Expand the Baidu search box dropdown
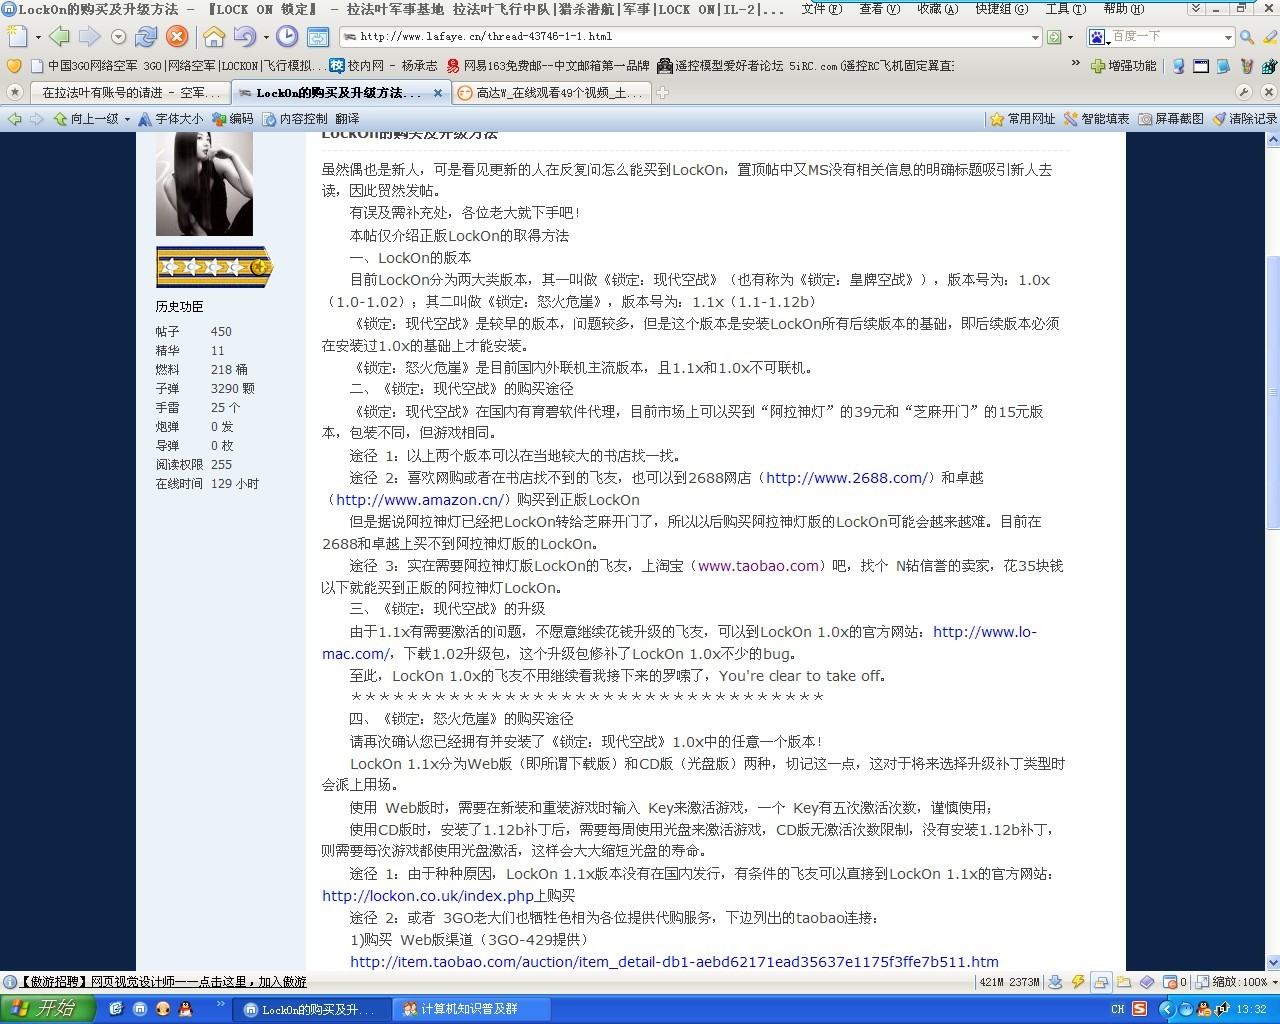Viewport: 1280px width, 1024px height. click(x=1228, y=37)
